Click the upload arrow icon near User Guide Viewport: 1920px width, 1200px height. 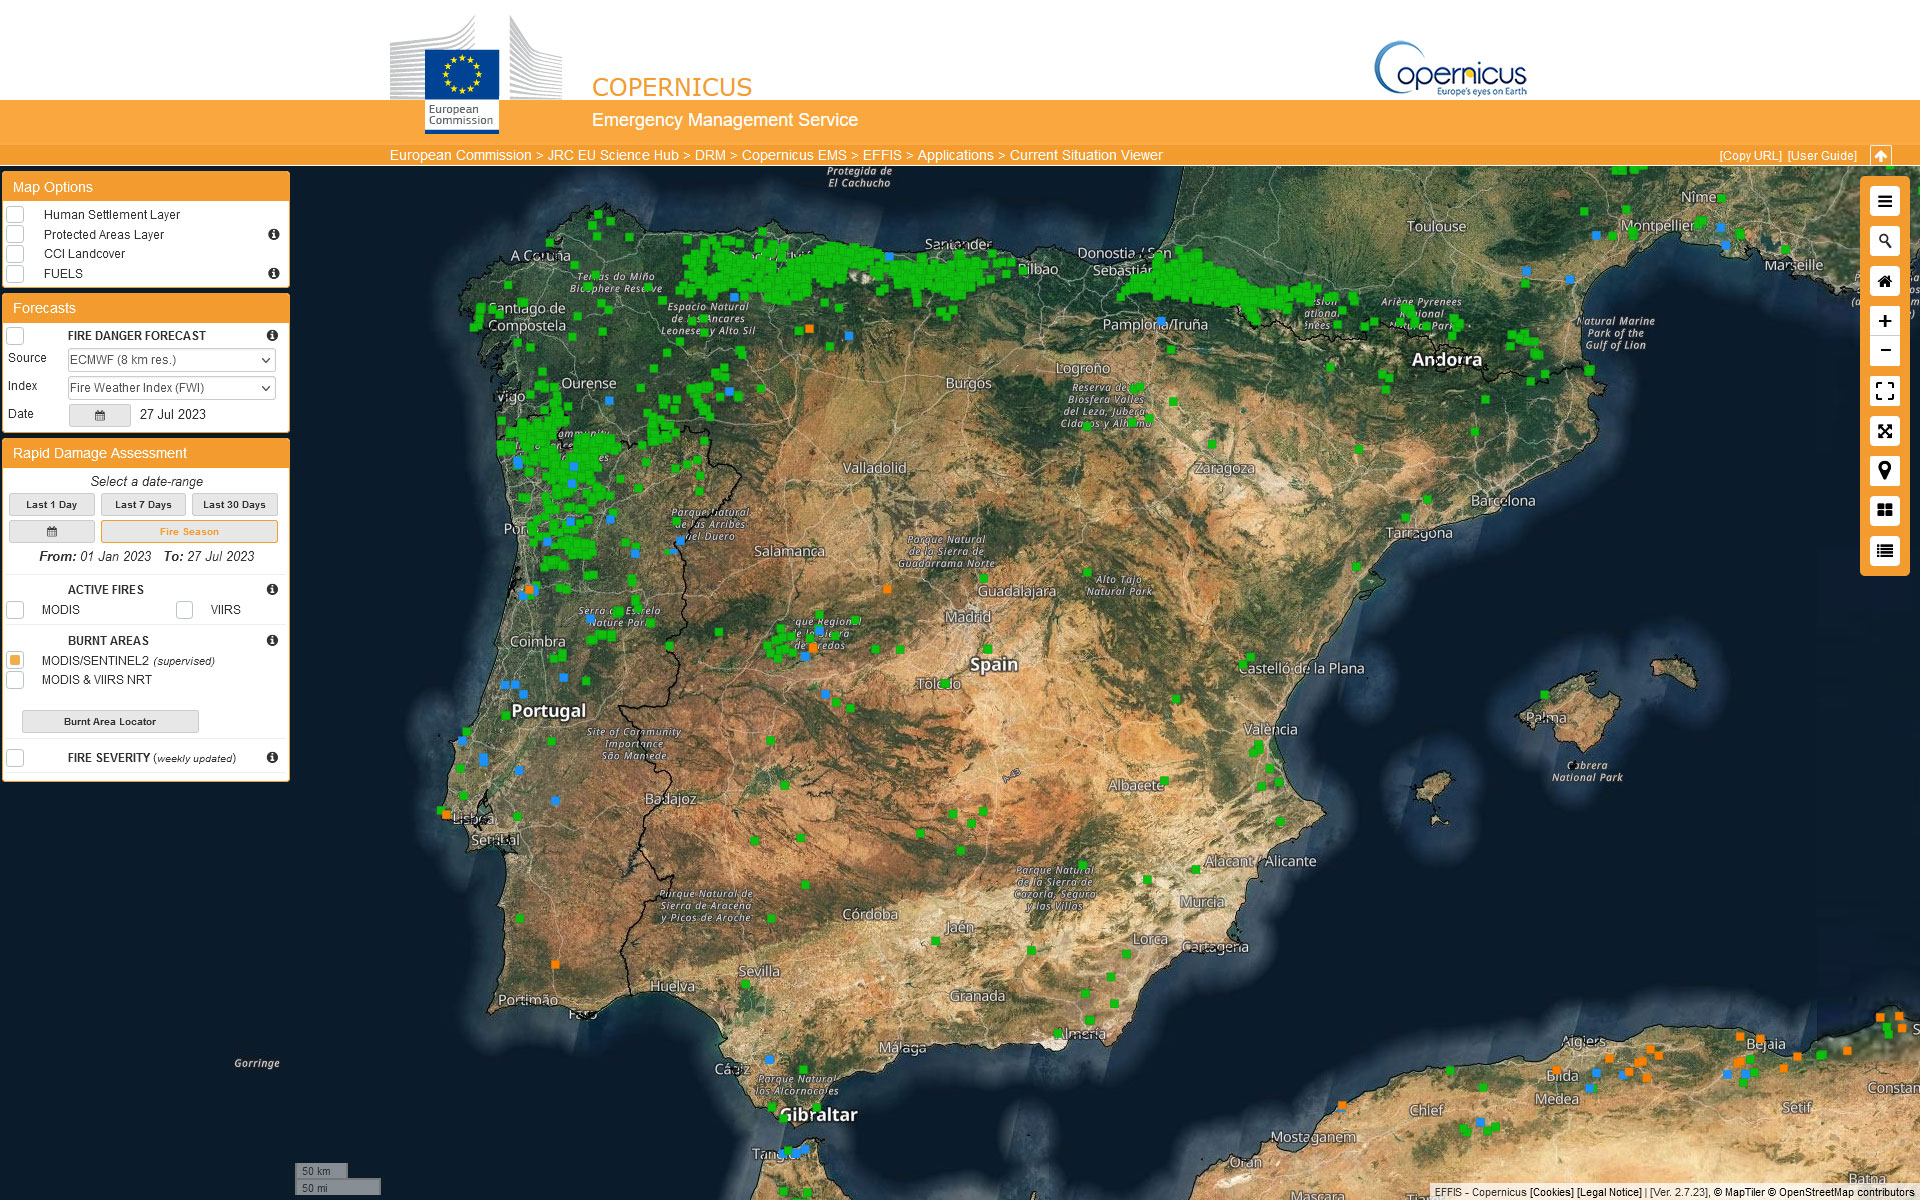pyautogui.click(x=1880, y=156)
